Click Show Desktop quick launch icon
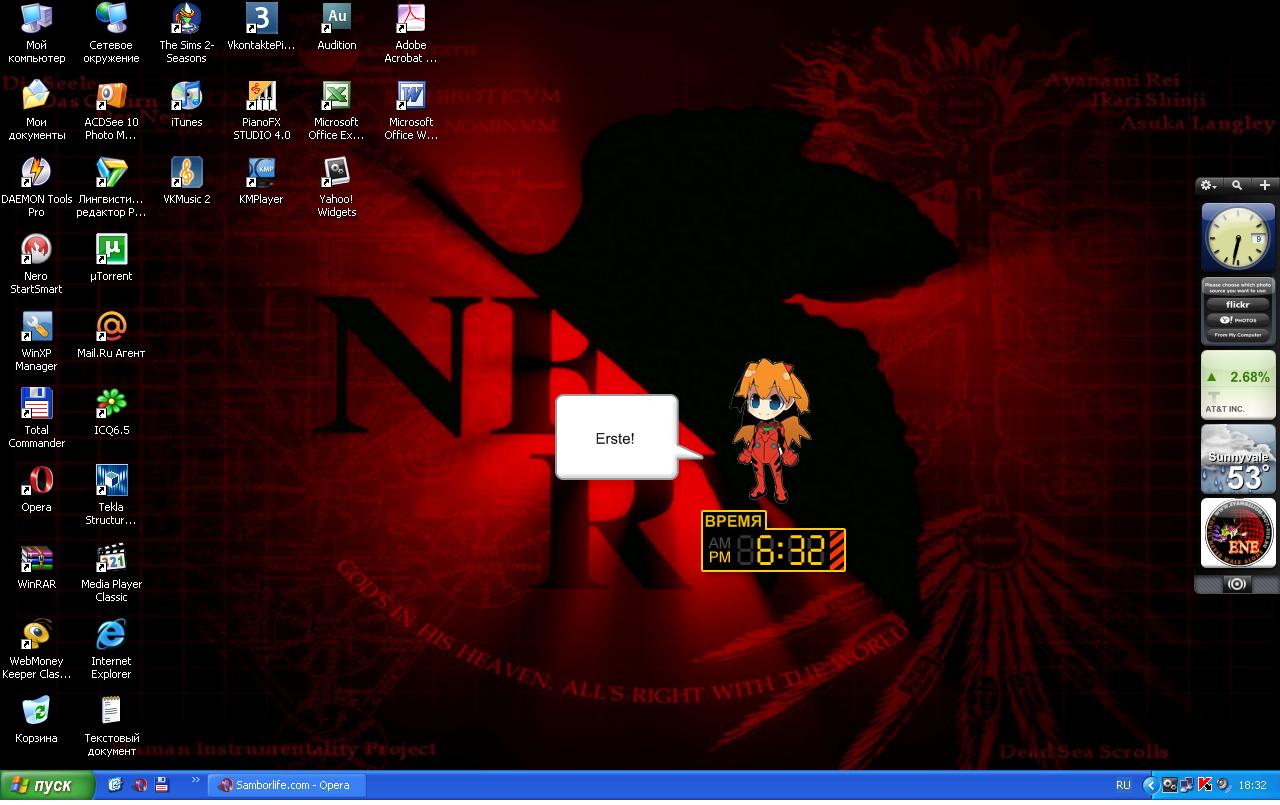 (x=115, y=785)
